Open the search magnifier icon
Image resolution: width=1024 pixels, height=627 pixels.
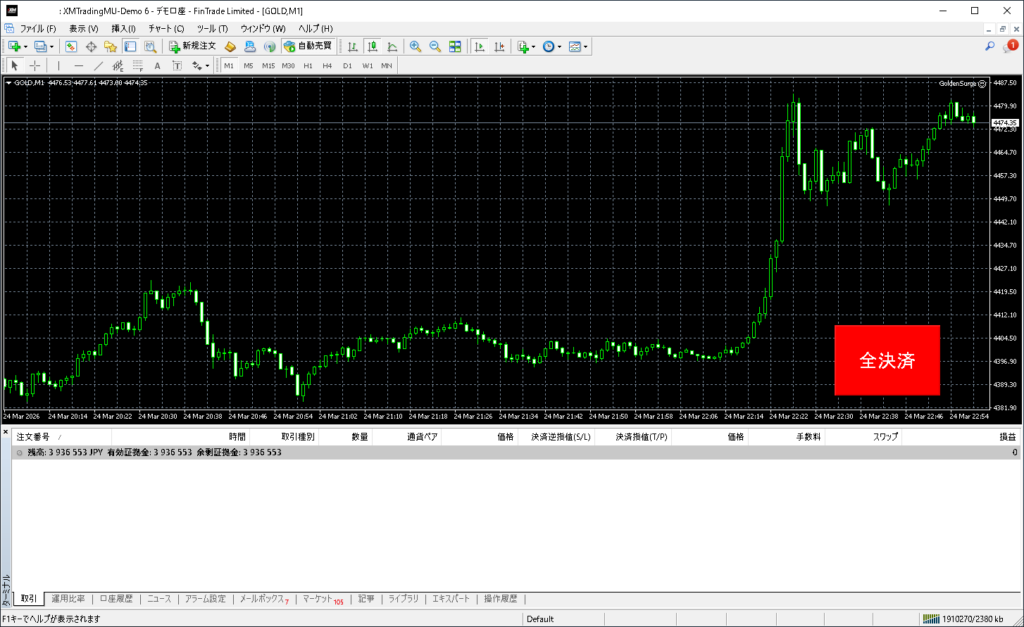coord(989,46)
